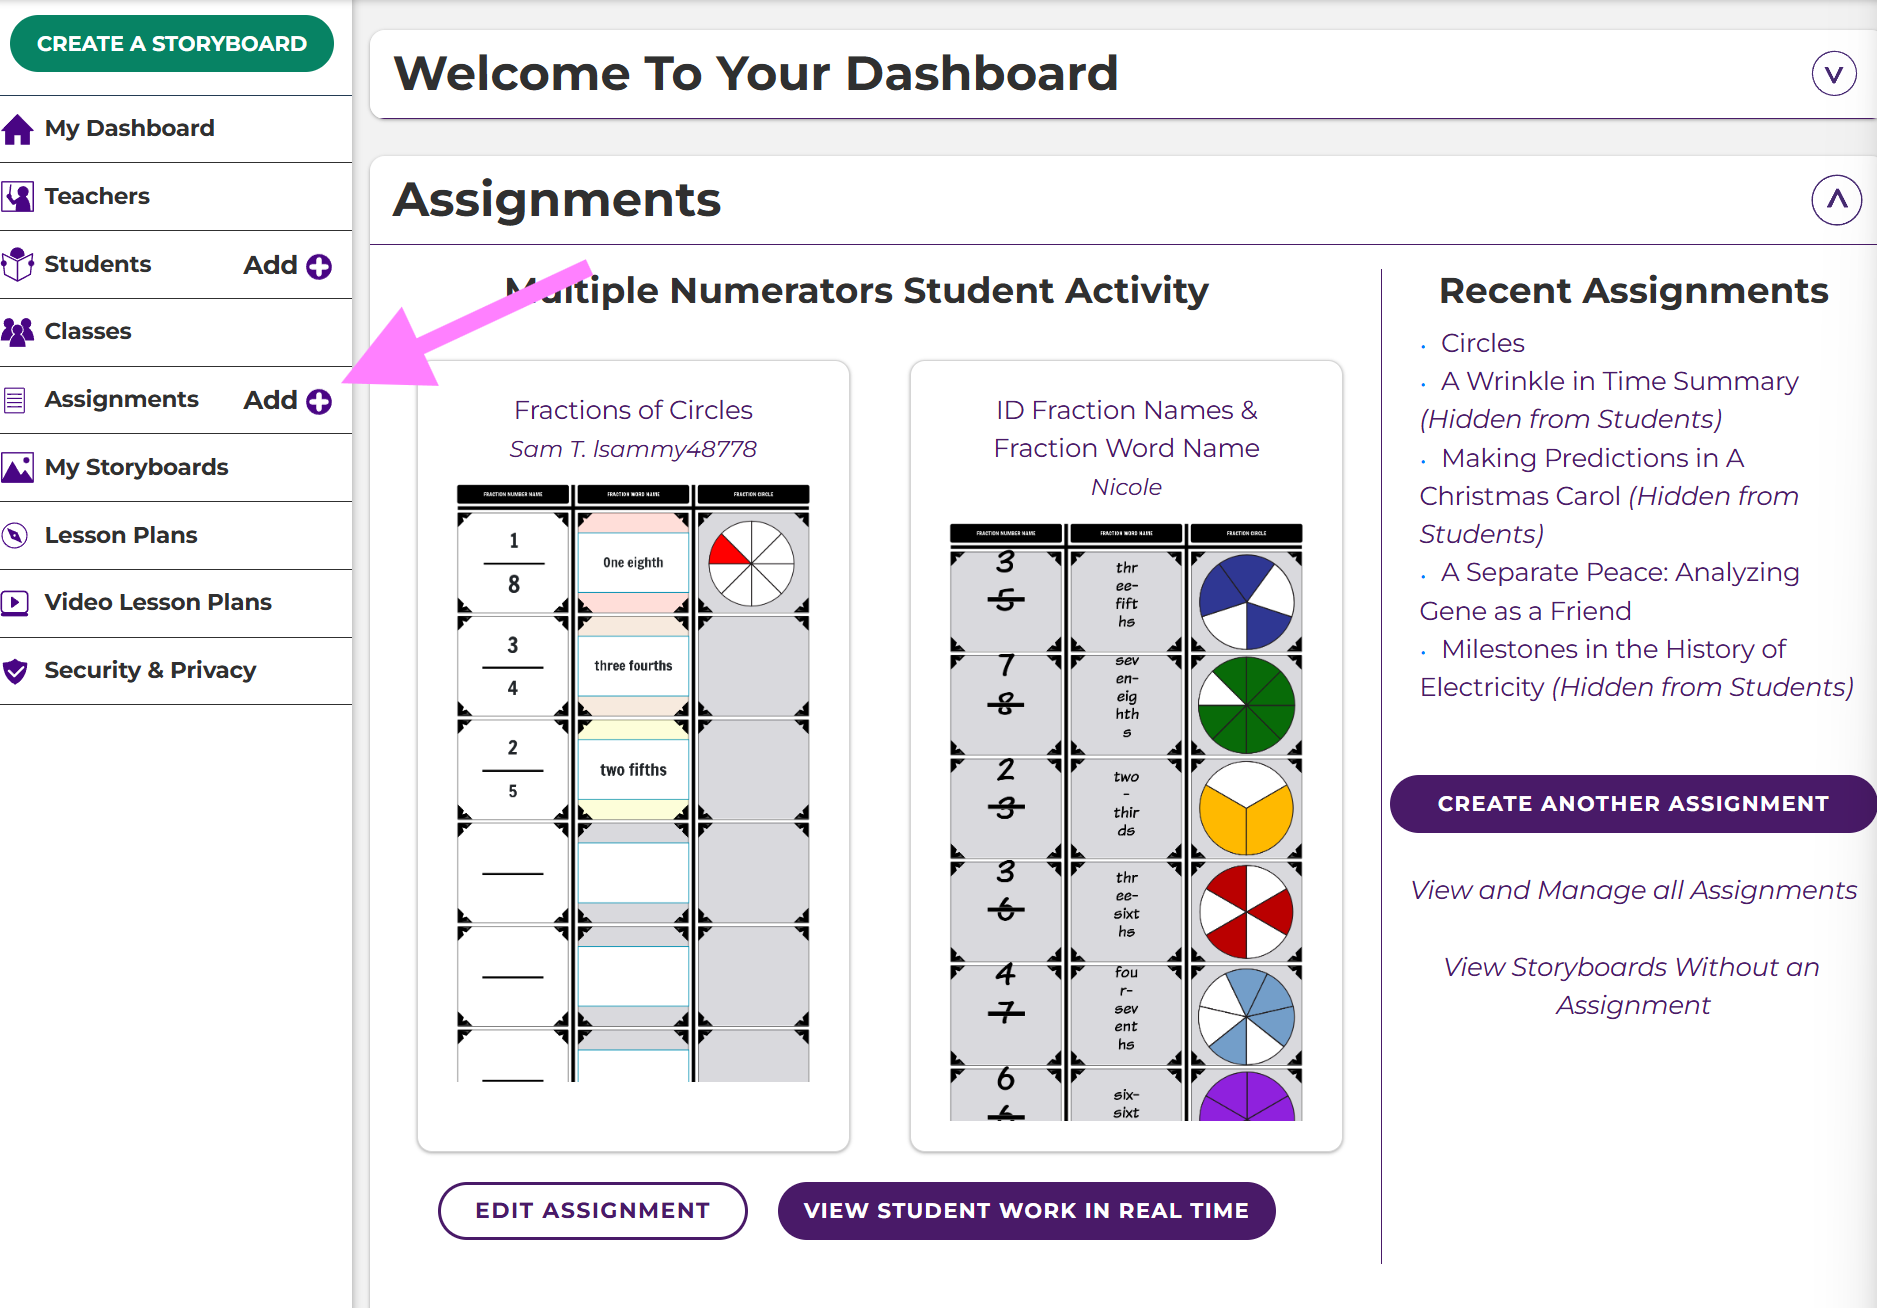Click the home icon beside My Dashboard

coord(18,129)
